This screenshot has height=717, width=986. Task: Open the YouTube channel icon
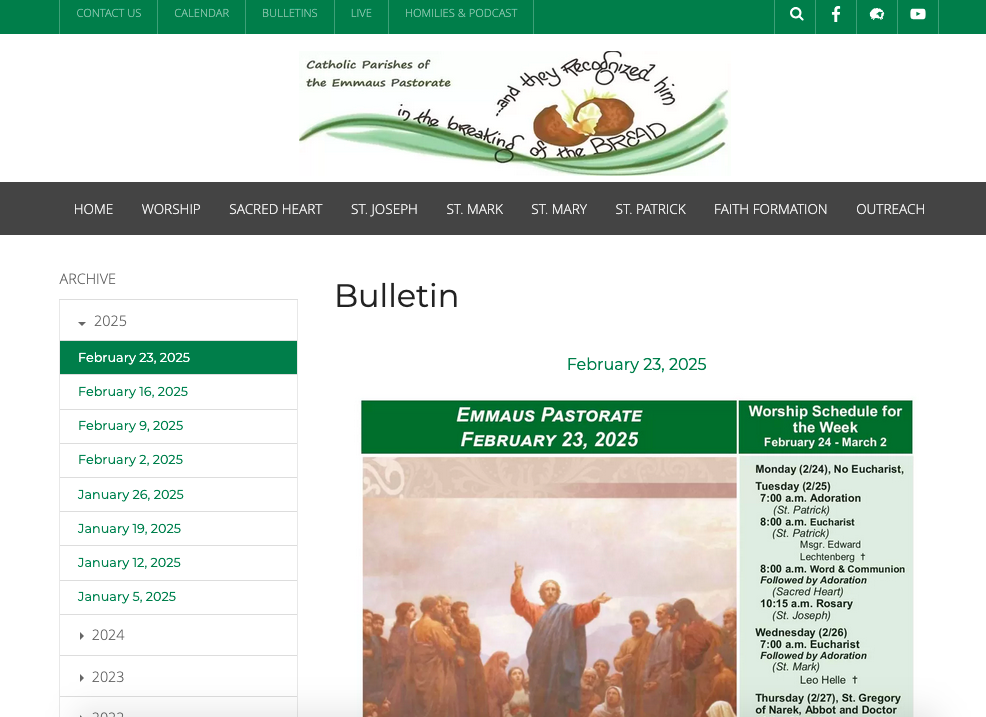[x=917, y=14]
